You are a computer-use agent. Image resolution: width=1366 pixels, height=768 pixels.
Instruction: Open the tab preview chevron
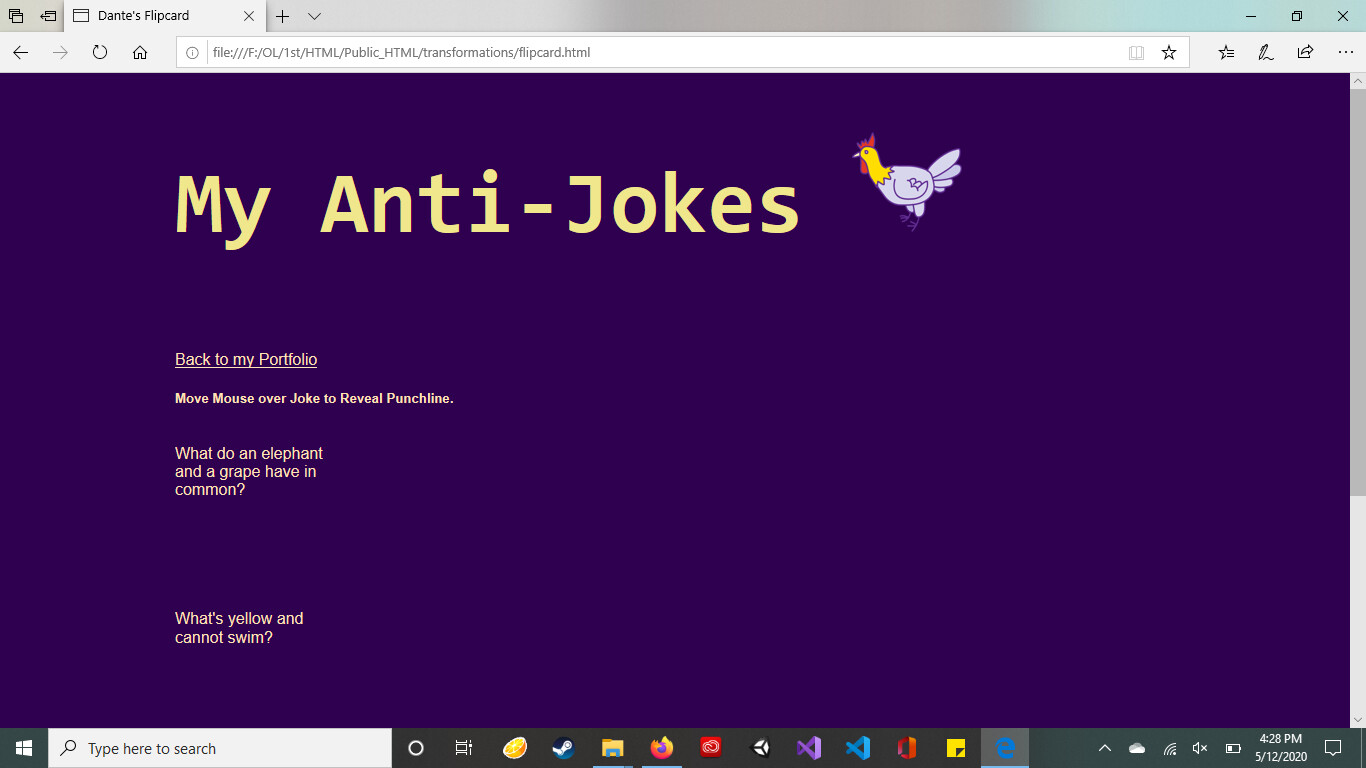[x=314, y=16]
